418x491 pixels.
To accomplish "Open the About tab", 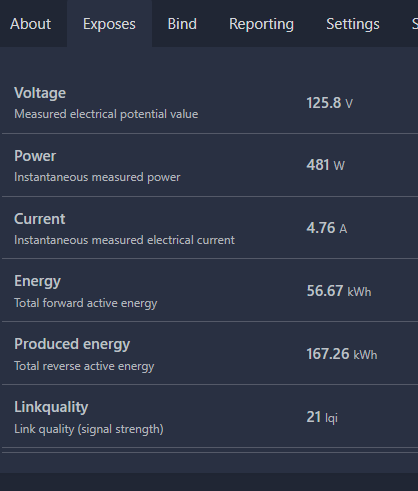I will (31, 24).
